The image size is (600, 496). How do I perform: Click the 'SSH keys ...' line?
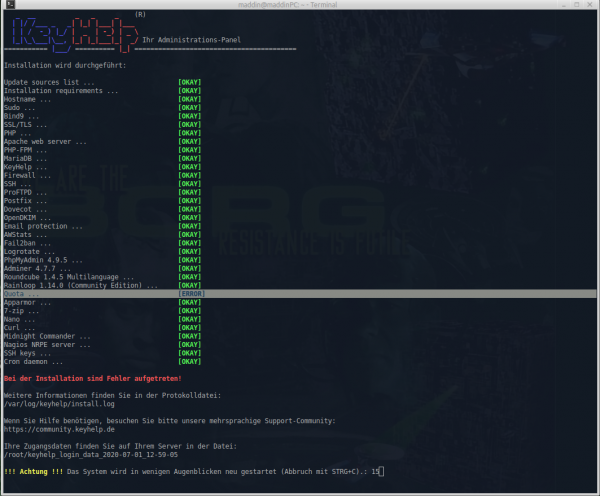click(27, 353)
